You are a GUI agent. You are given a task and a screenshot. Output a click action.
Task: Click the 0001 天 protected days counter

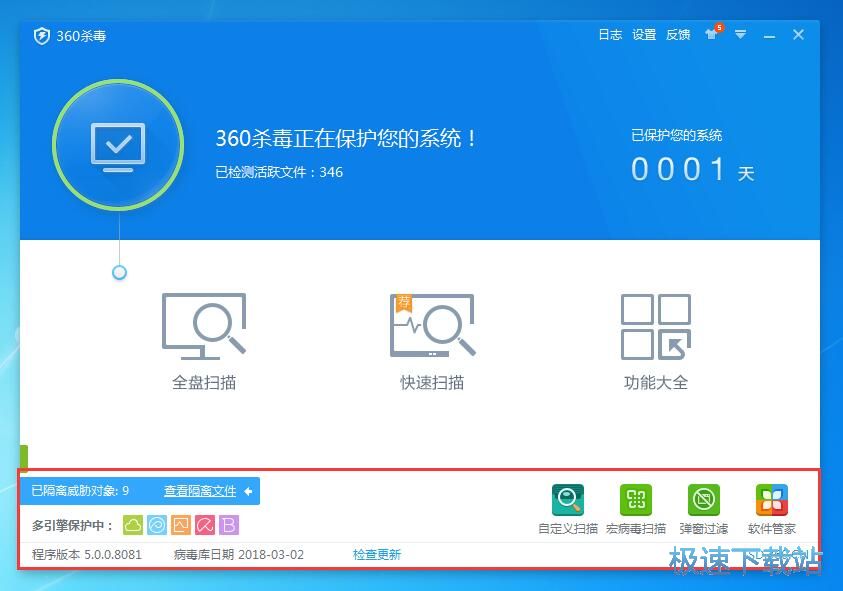point(693,169)
